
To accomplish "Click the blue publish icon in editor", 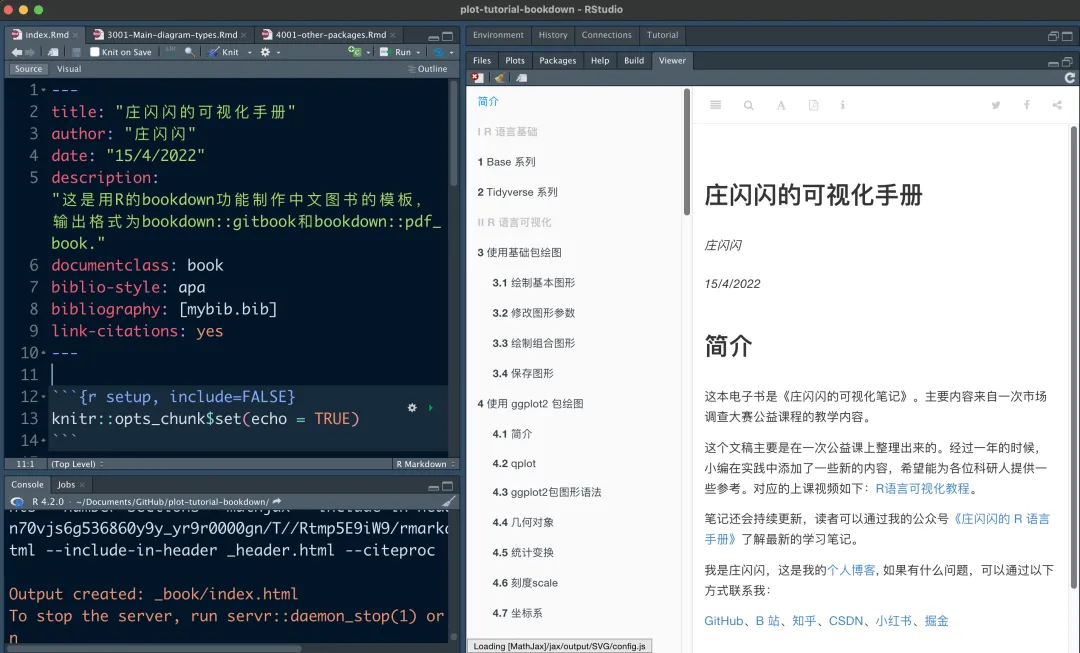I will (x=438, y=52).
